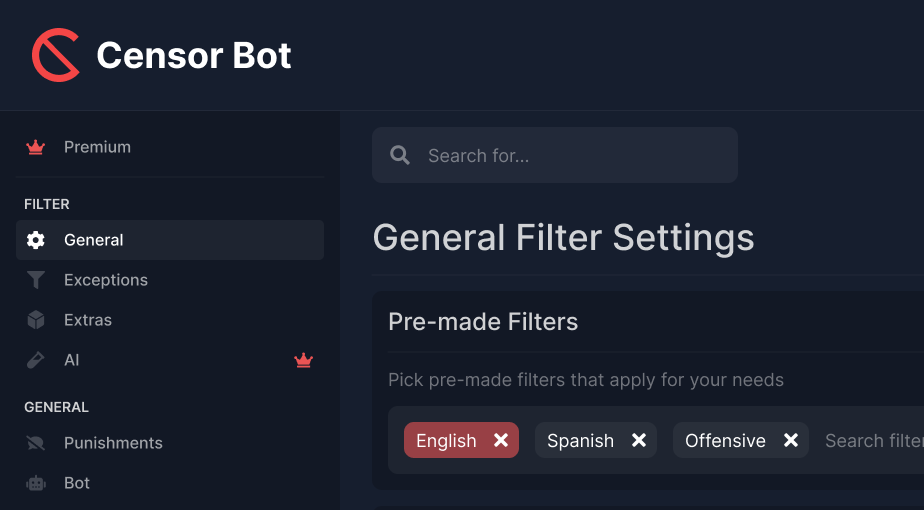
Task: Click the Extras cube icon
Action: point(36,320)
